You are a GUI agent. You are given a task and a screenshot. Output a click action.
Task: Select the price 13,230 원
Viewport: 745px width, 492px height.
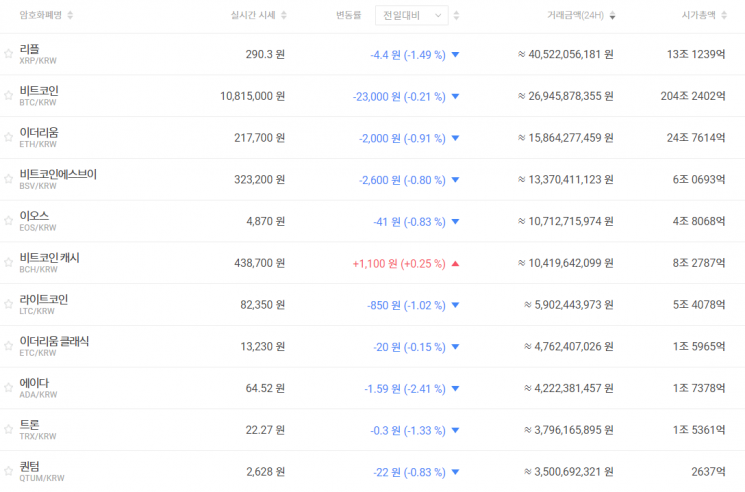(262, 347)
